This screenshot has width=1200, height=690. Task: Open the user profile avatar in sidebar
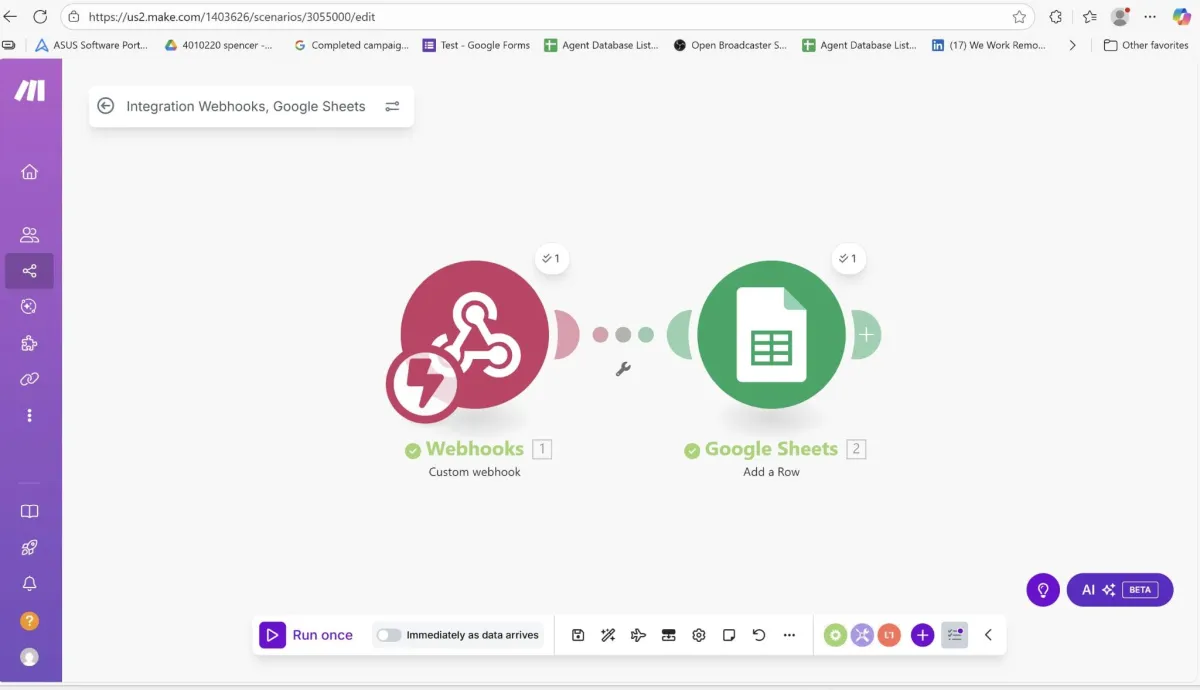pyautogui.click(x=30, y=657)
